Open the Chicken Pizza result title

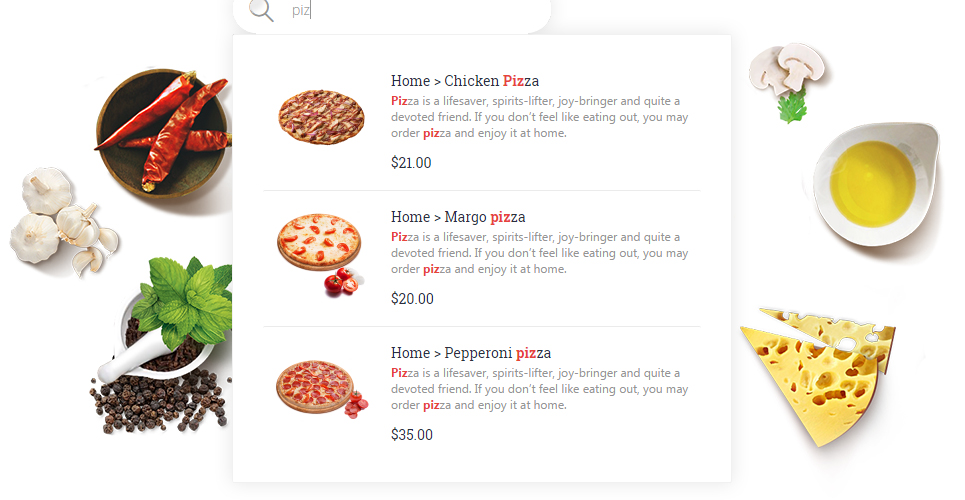pyautogui.click(x=465, y=81)
